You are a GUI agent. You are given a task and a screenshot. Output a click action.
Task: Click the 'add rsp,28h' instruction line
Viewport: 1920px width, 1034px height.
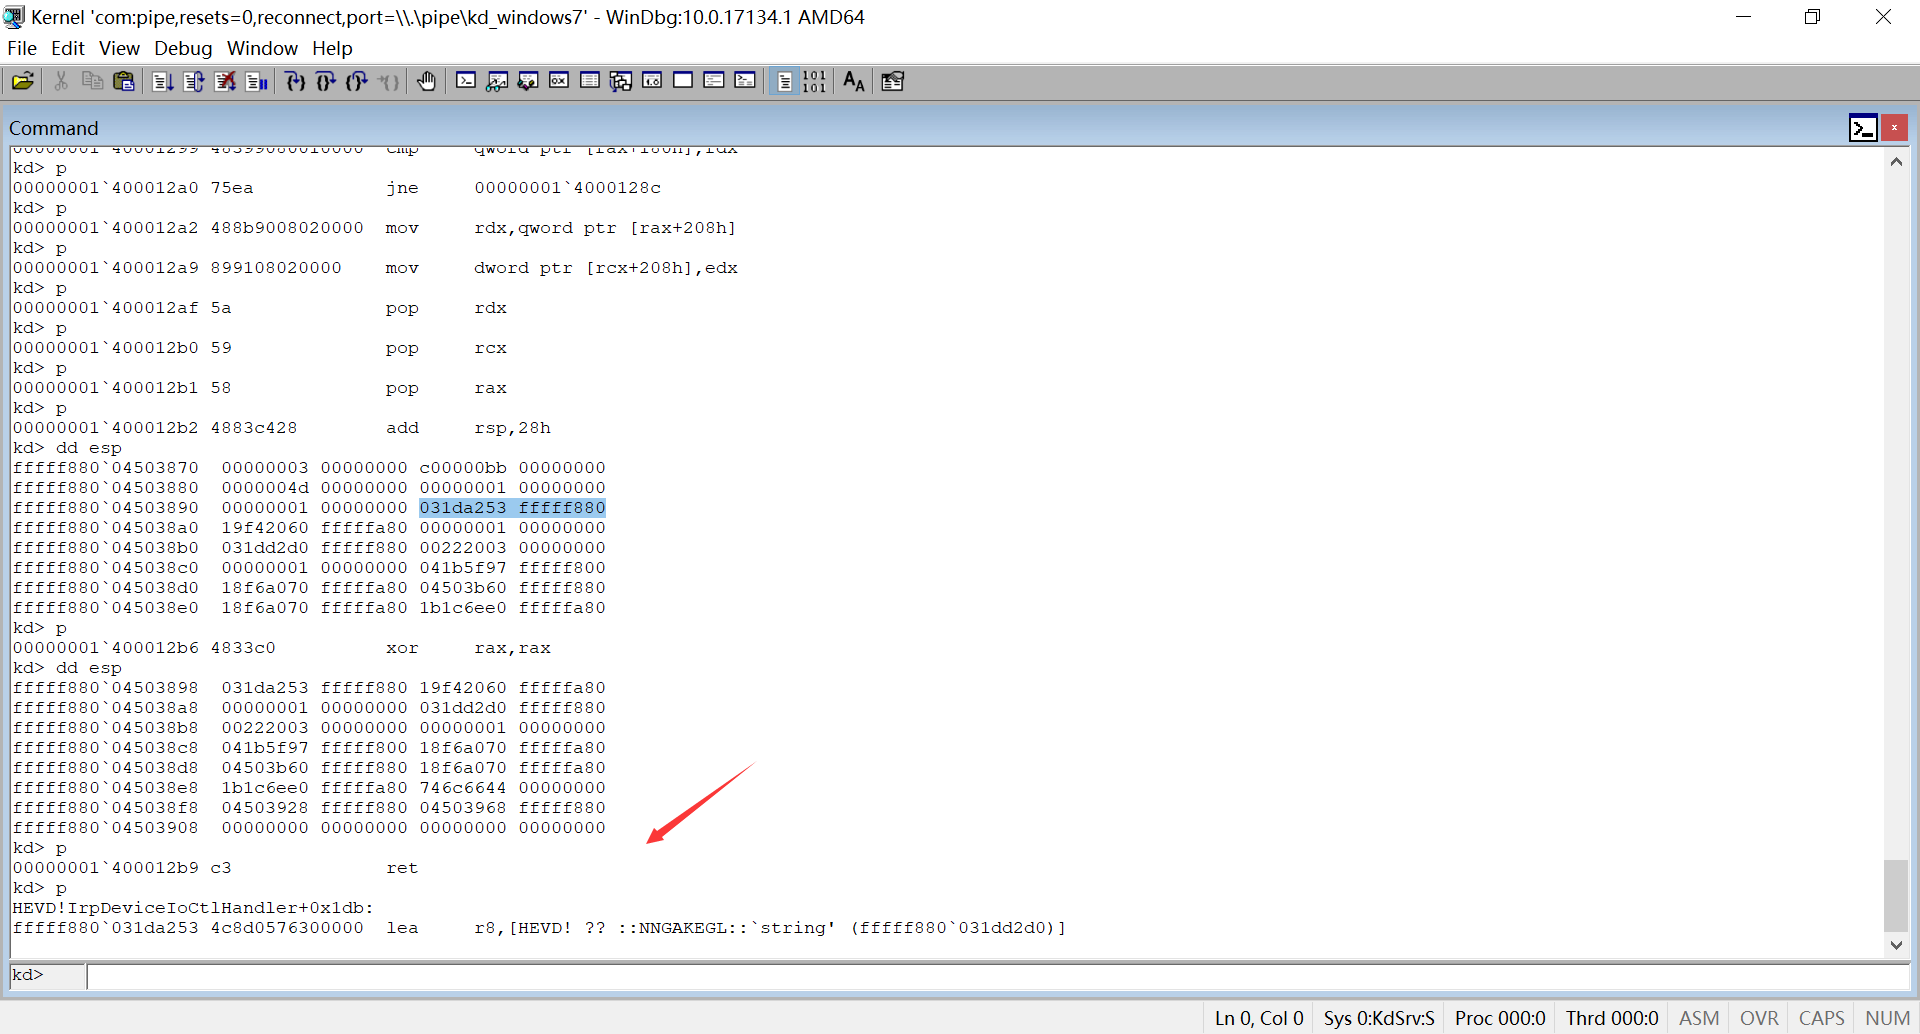point(281,428)
